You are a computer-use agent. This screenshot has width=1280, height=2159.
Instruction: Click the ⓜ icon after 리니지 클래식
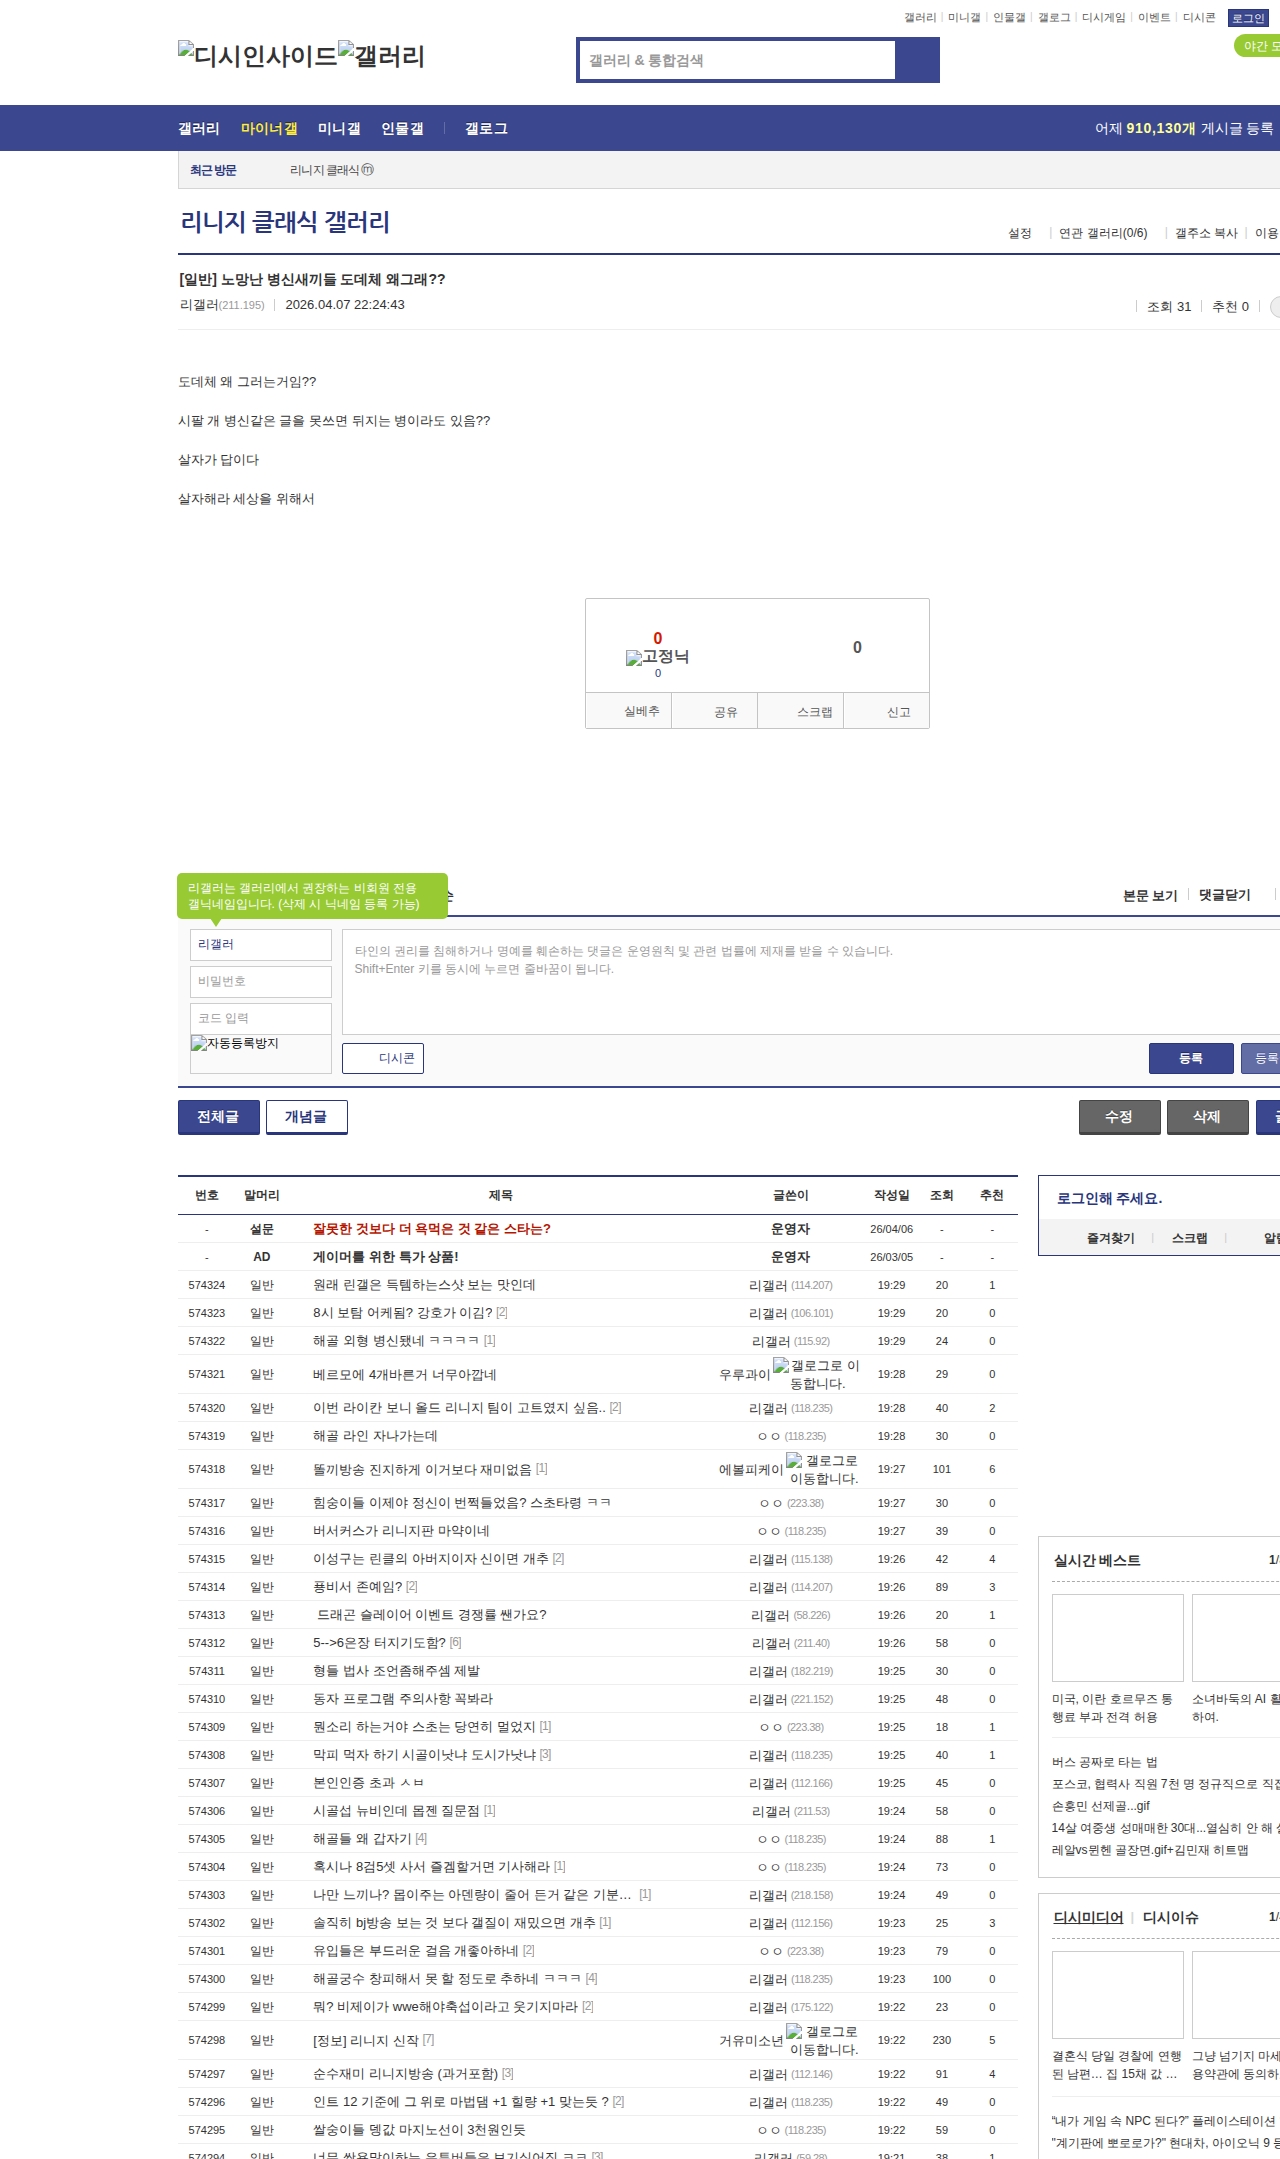367,170
